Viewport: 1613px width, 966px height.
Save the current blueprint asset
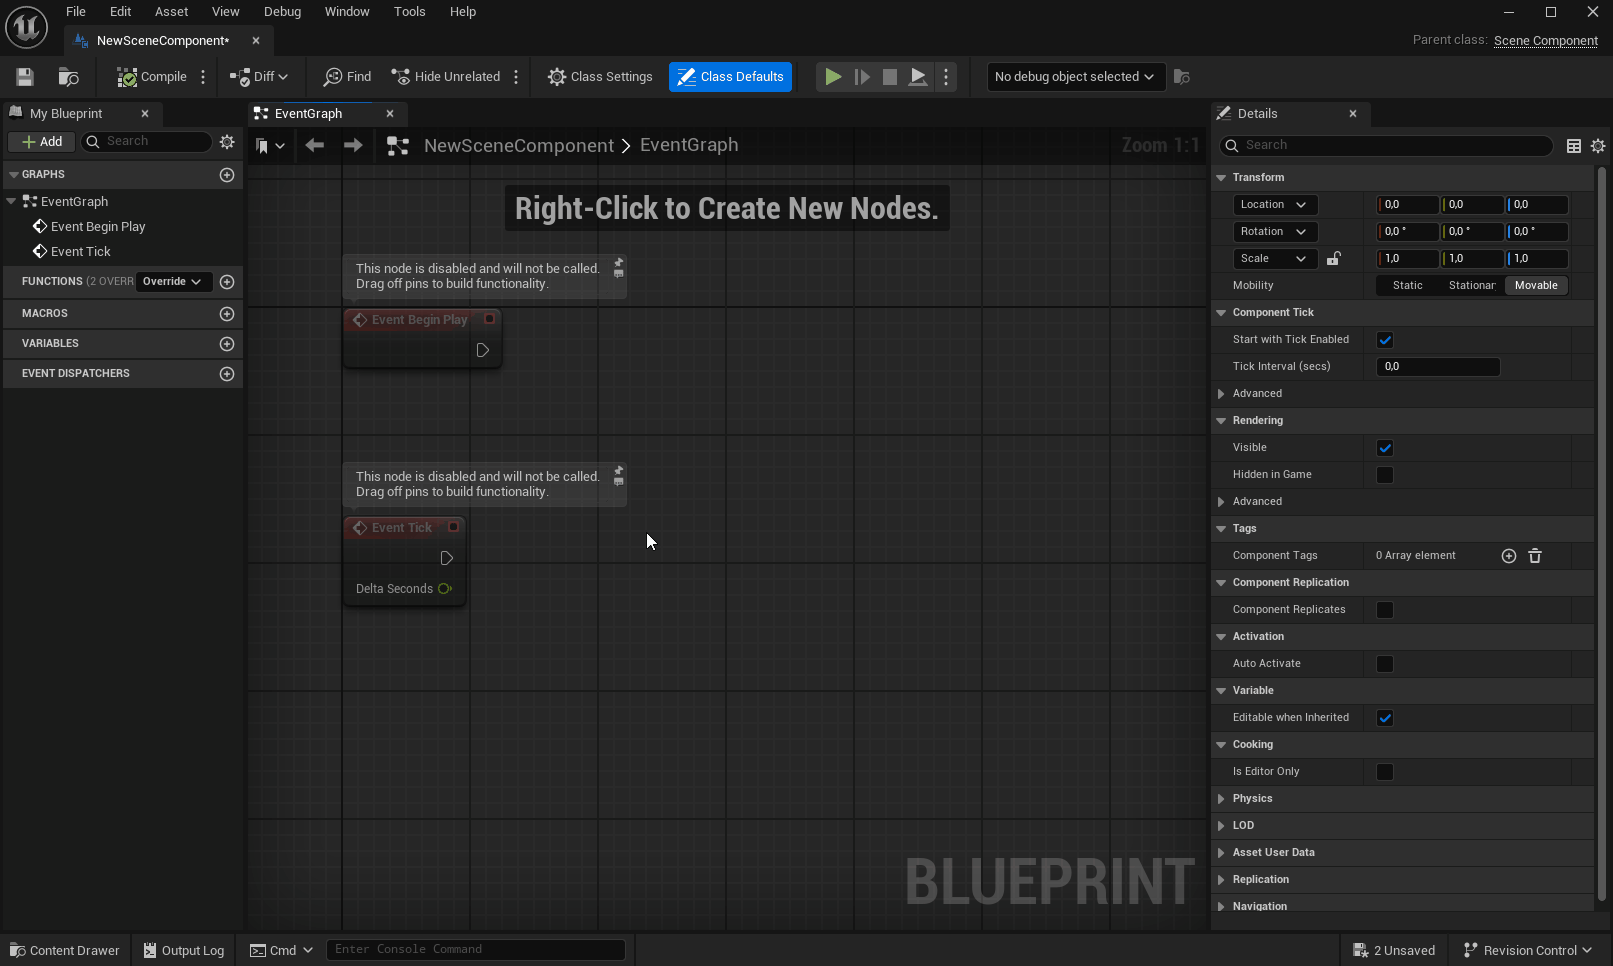click(25, 77)
